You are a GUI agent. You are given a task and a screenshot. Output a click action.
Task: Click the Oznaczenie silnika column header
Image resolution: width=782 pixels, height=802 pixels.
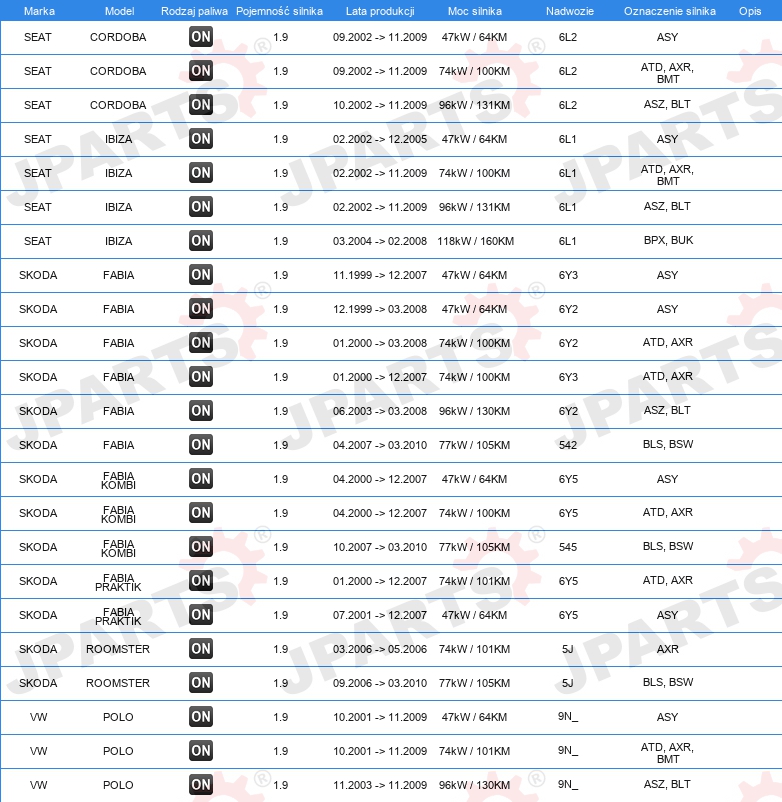(669, 11)
